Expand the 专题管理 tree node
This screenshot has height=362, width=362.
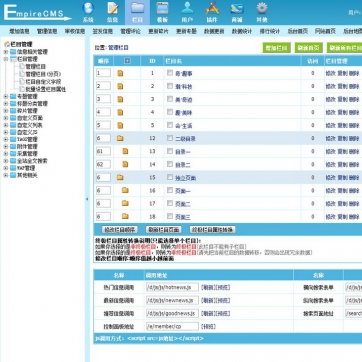(x=6, y=96)
